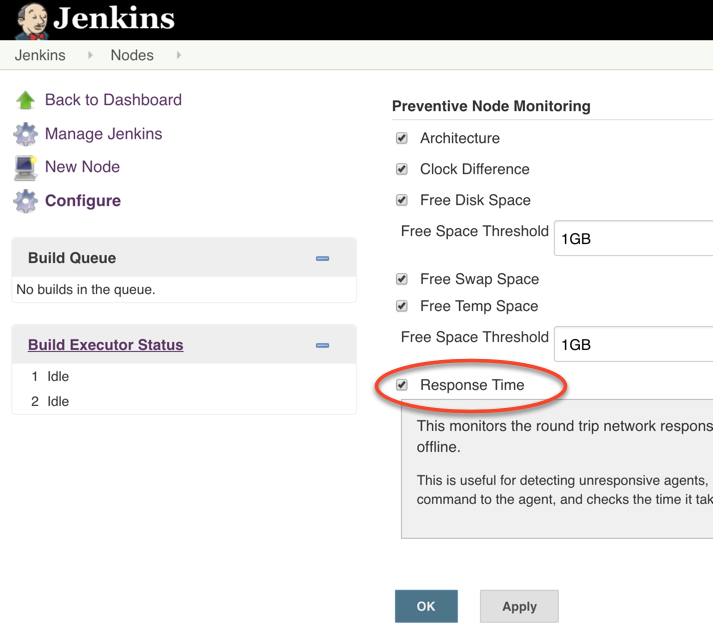Open New Node link
This screenshot has height=637, width=713.
click(x=82, y=167)
